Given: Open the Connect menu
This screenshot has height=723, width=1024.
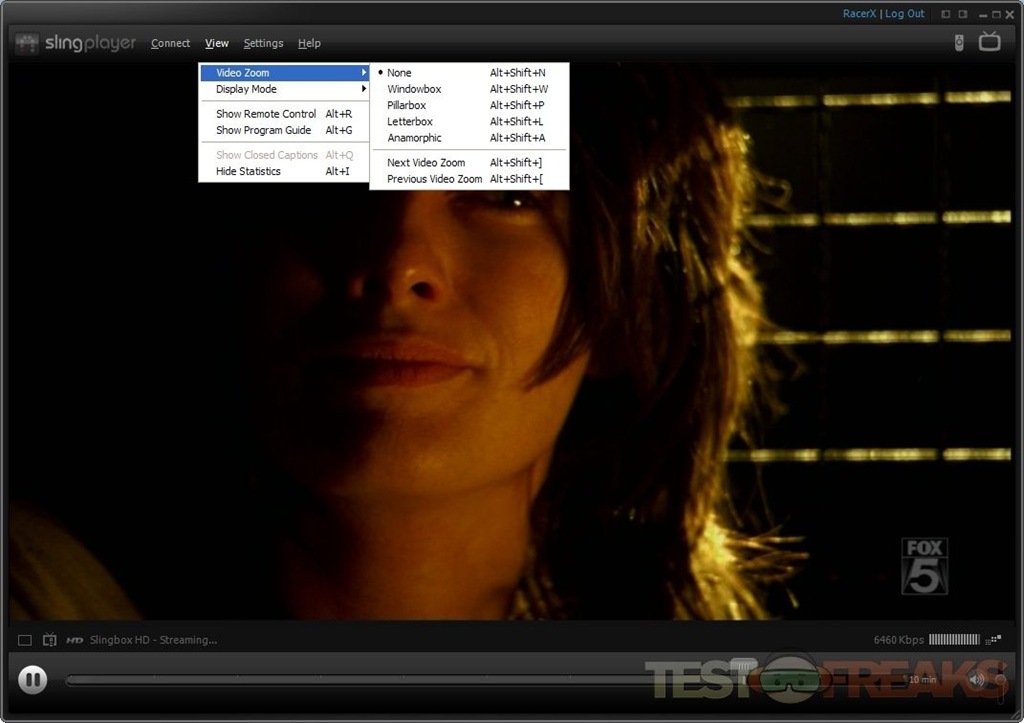Looking at the screenshot, I should [170, 43].
